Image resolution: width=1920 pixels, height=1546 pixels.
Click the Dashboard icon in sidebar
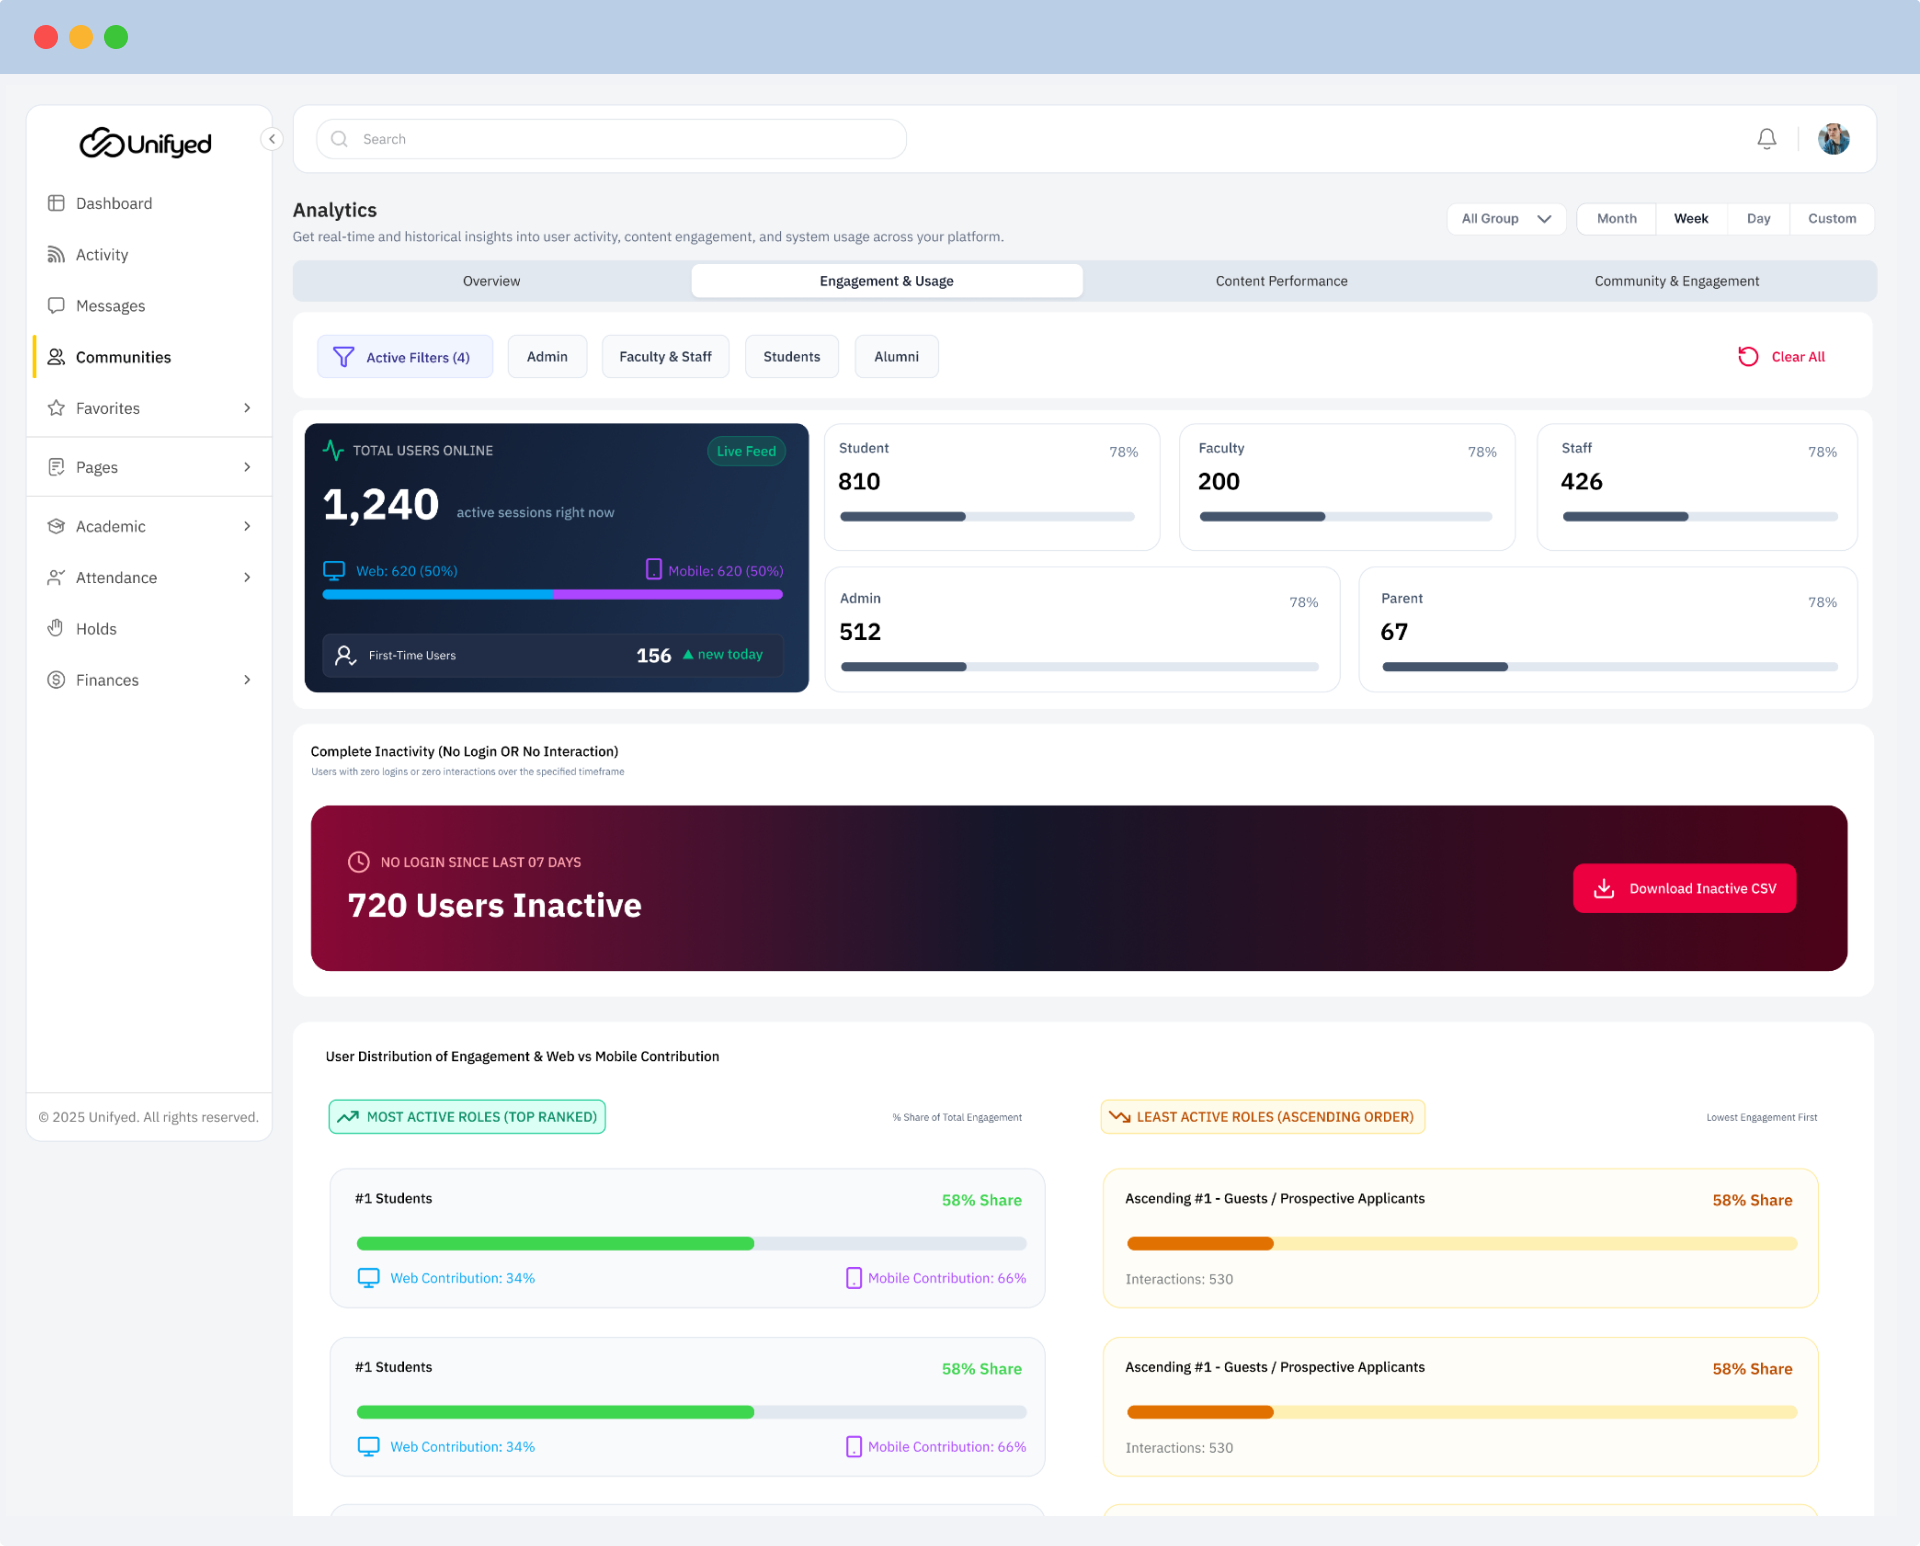point(56,203)
